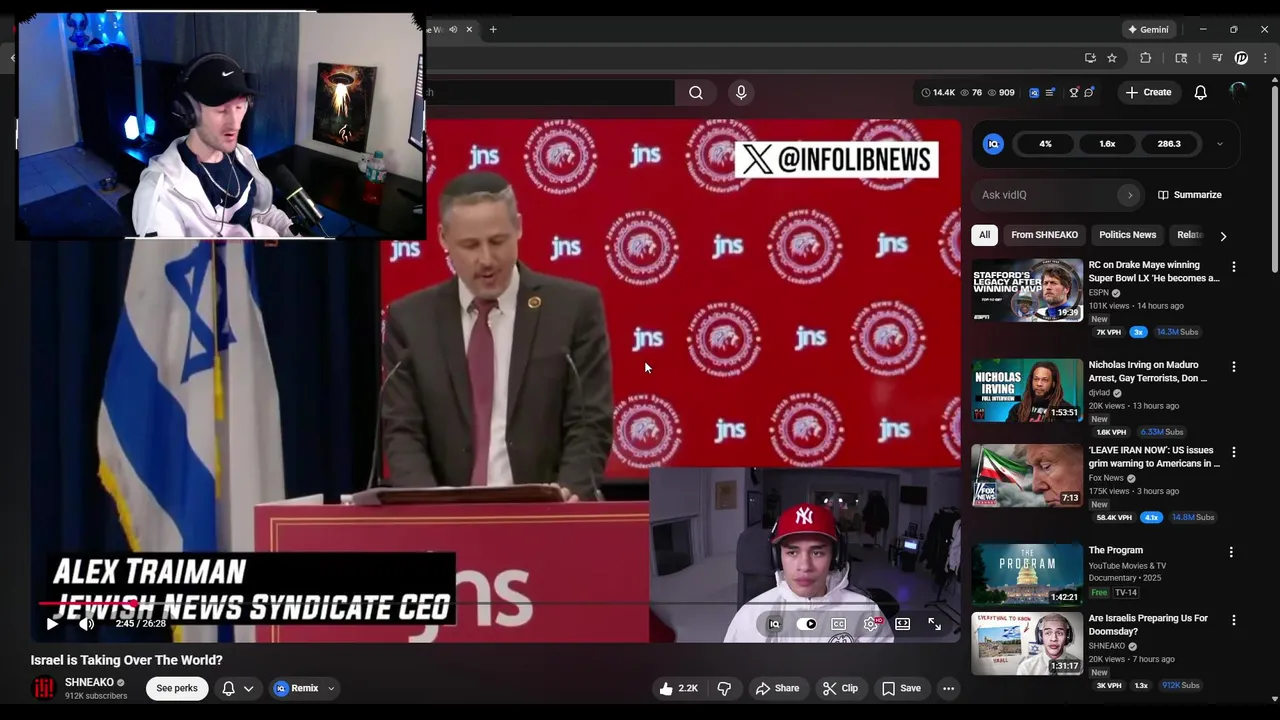Click the Create button
Viewport: 1280px width, 720px height.
click(1148, 92)
